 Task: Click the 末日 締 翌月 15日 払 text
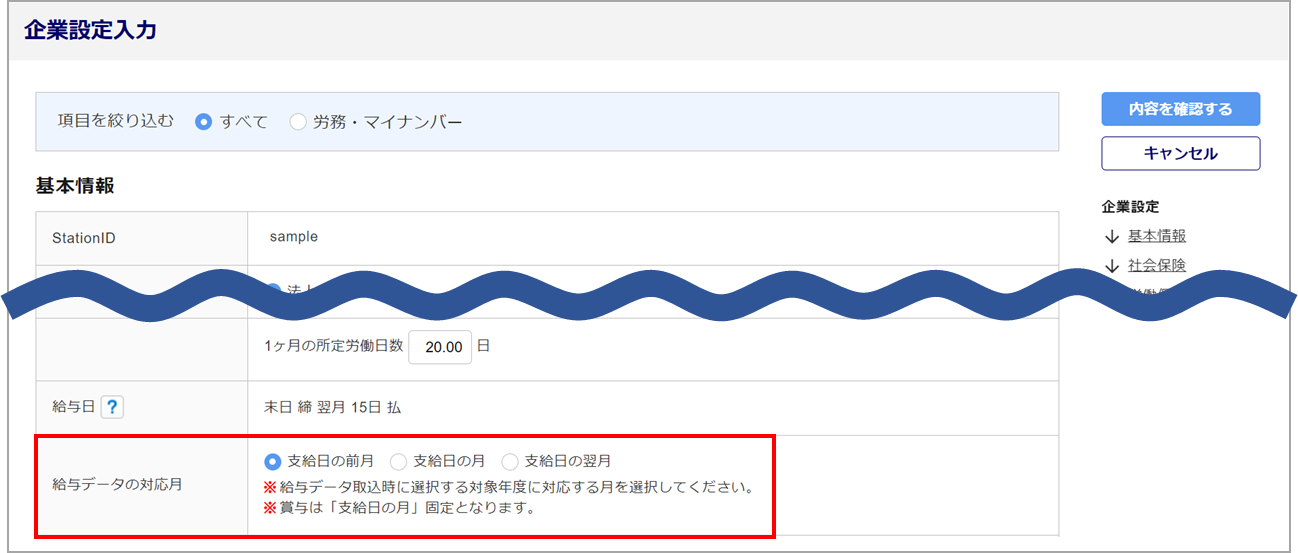[331, 408]
